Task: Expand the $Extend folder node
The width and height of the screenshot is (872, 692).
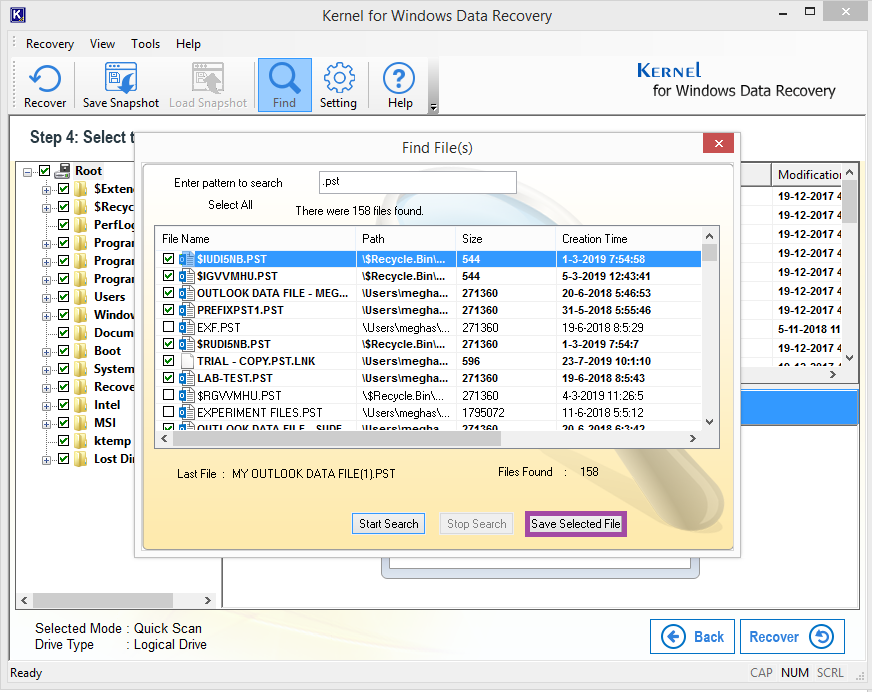Action: [x=47, y=190]
